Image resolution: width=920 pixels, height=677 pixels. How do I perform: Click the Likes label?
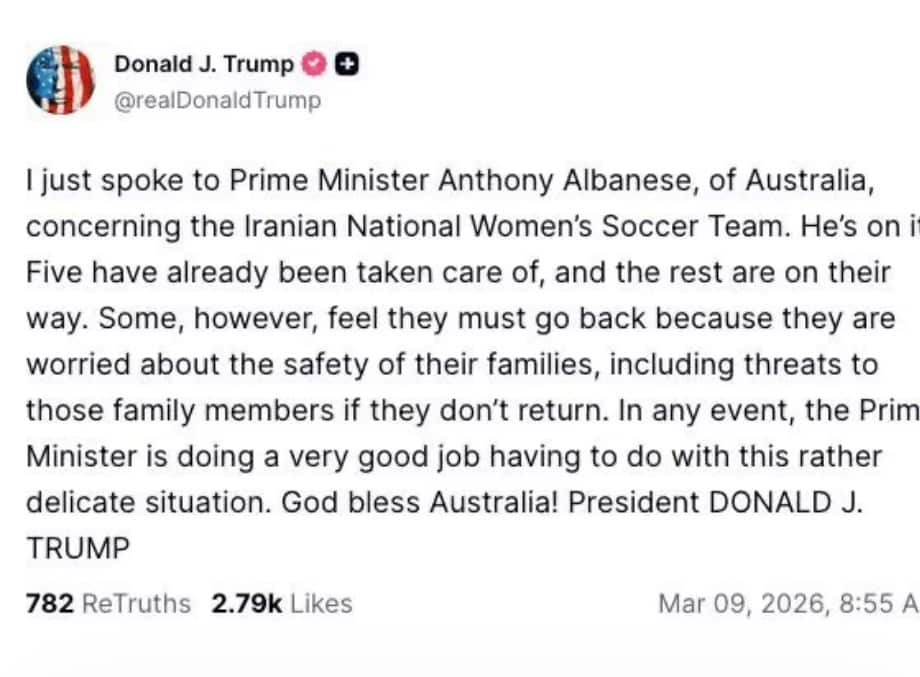pyautogui.click(x=321, y=603)
